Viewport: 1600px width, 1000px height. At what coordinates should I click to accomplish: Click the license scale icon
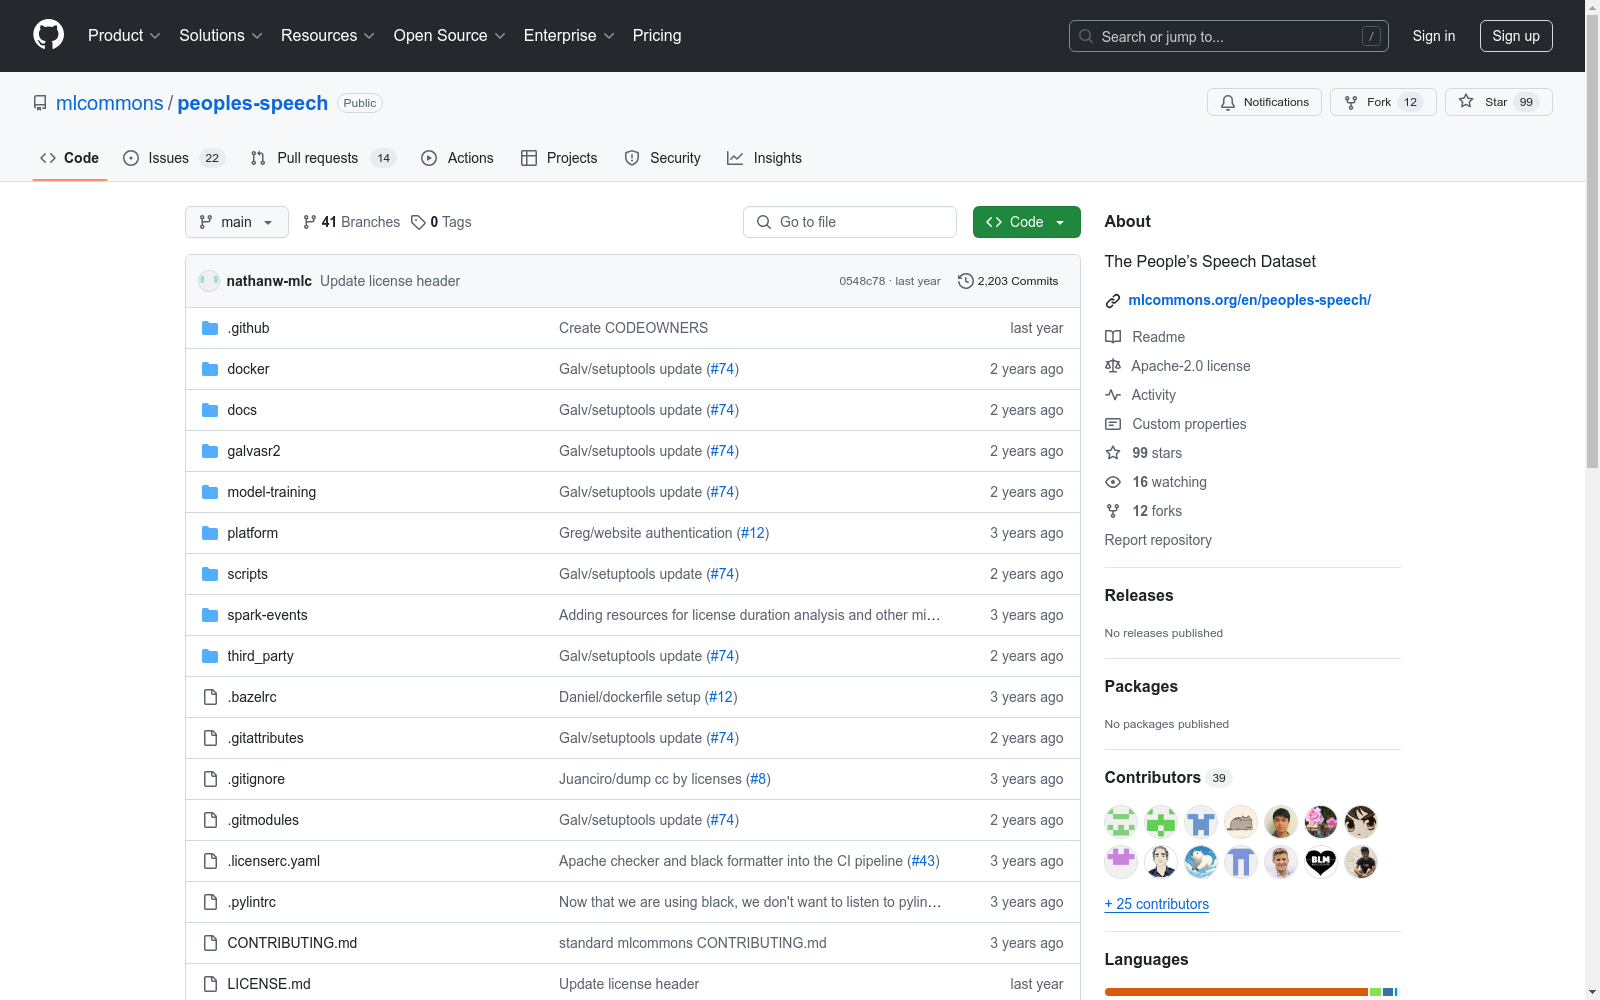click(x=1113, y=366)
